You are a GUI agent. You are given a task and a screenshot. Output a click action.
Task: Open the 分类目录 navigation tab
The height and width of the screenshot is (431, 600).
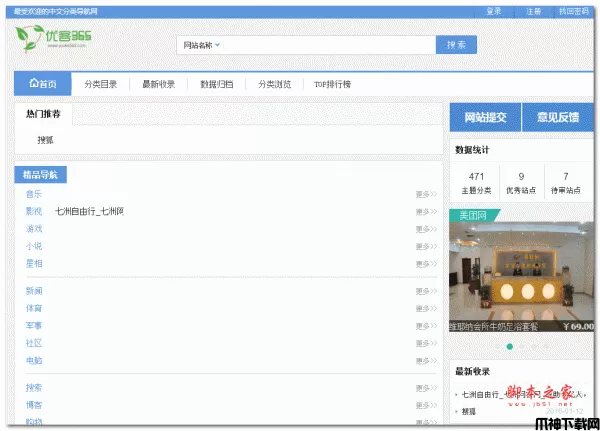point(100,84)
